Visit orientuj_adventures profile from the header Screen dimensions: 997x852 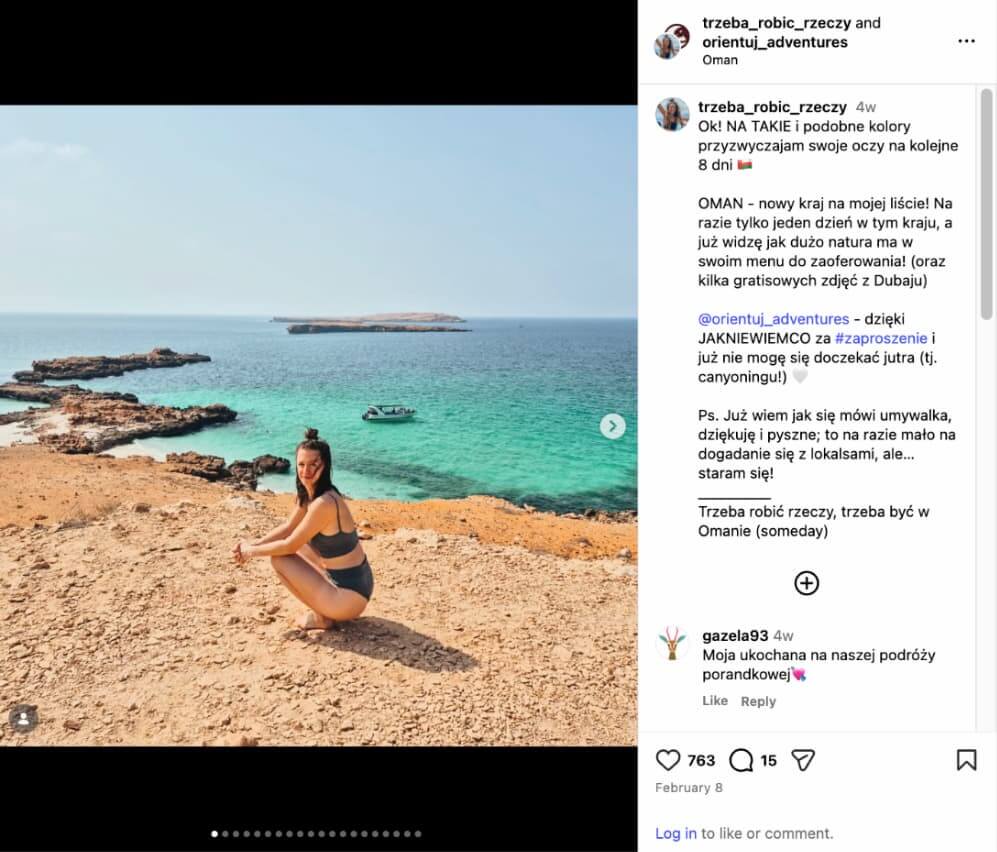pos(774,42)
